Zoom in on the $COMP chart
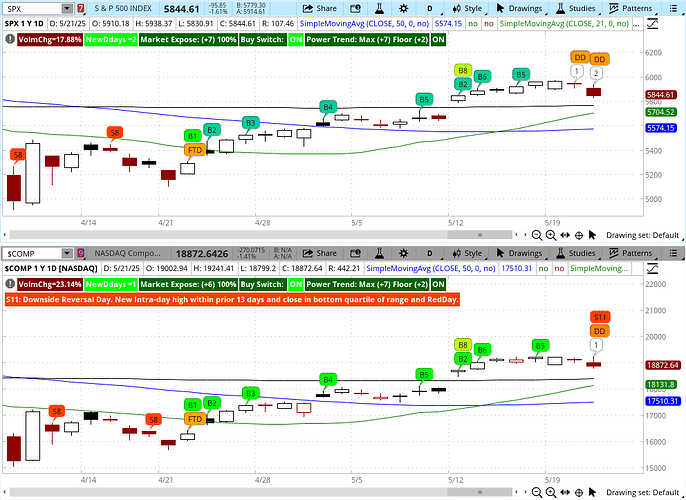Image resolution: width=686 pixels, height=500 pixels. pyautogui.click(x=551, y=493)
